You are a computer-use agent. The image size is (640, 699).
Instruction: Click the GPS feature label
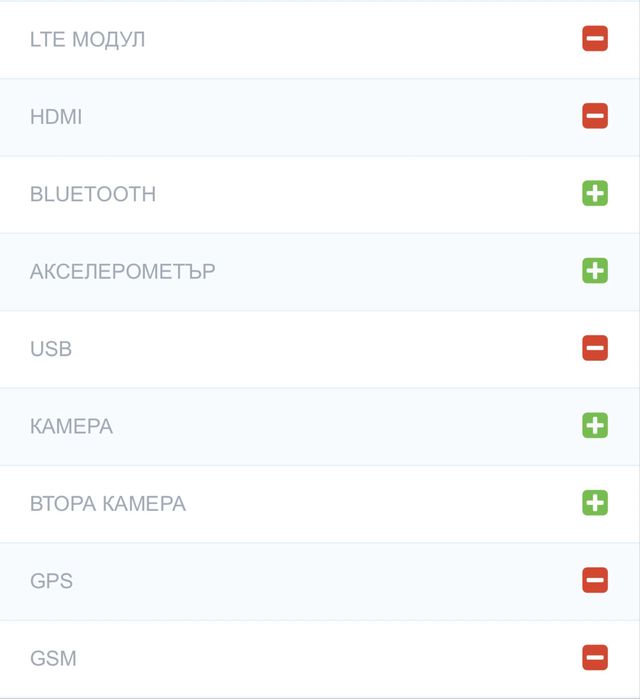pos(51,581)
